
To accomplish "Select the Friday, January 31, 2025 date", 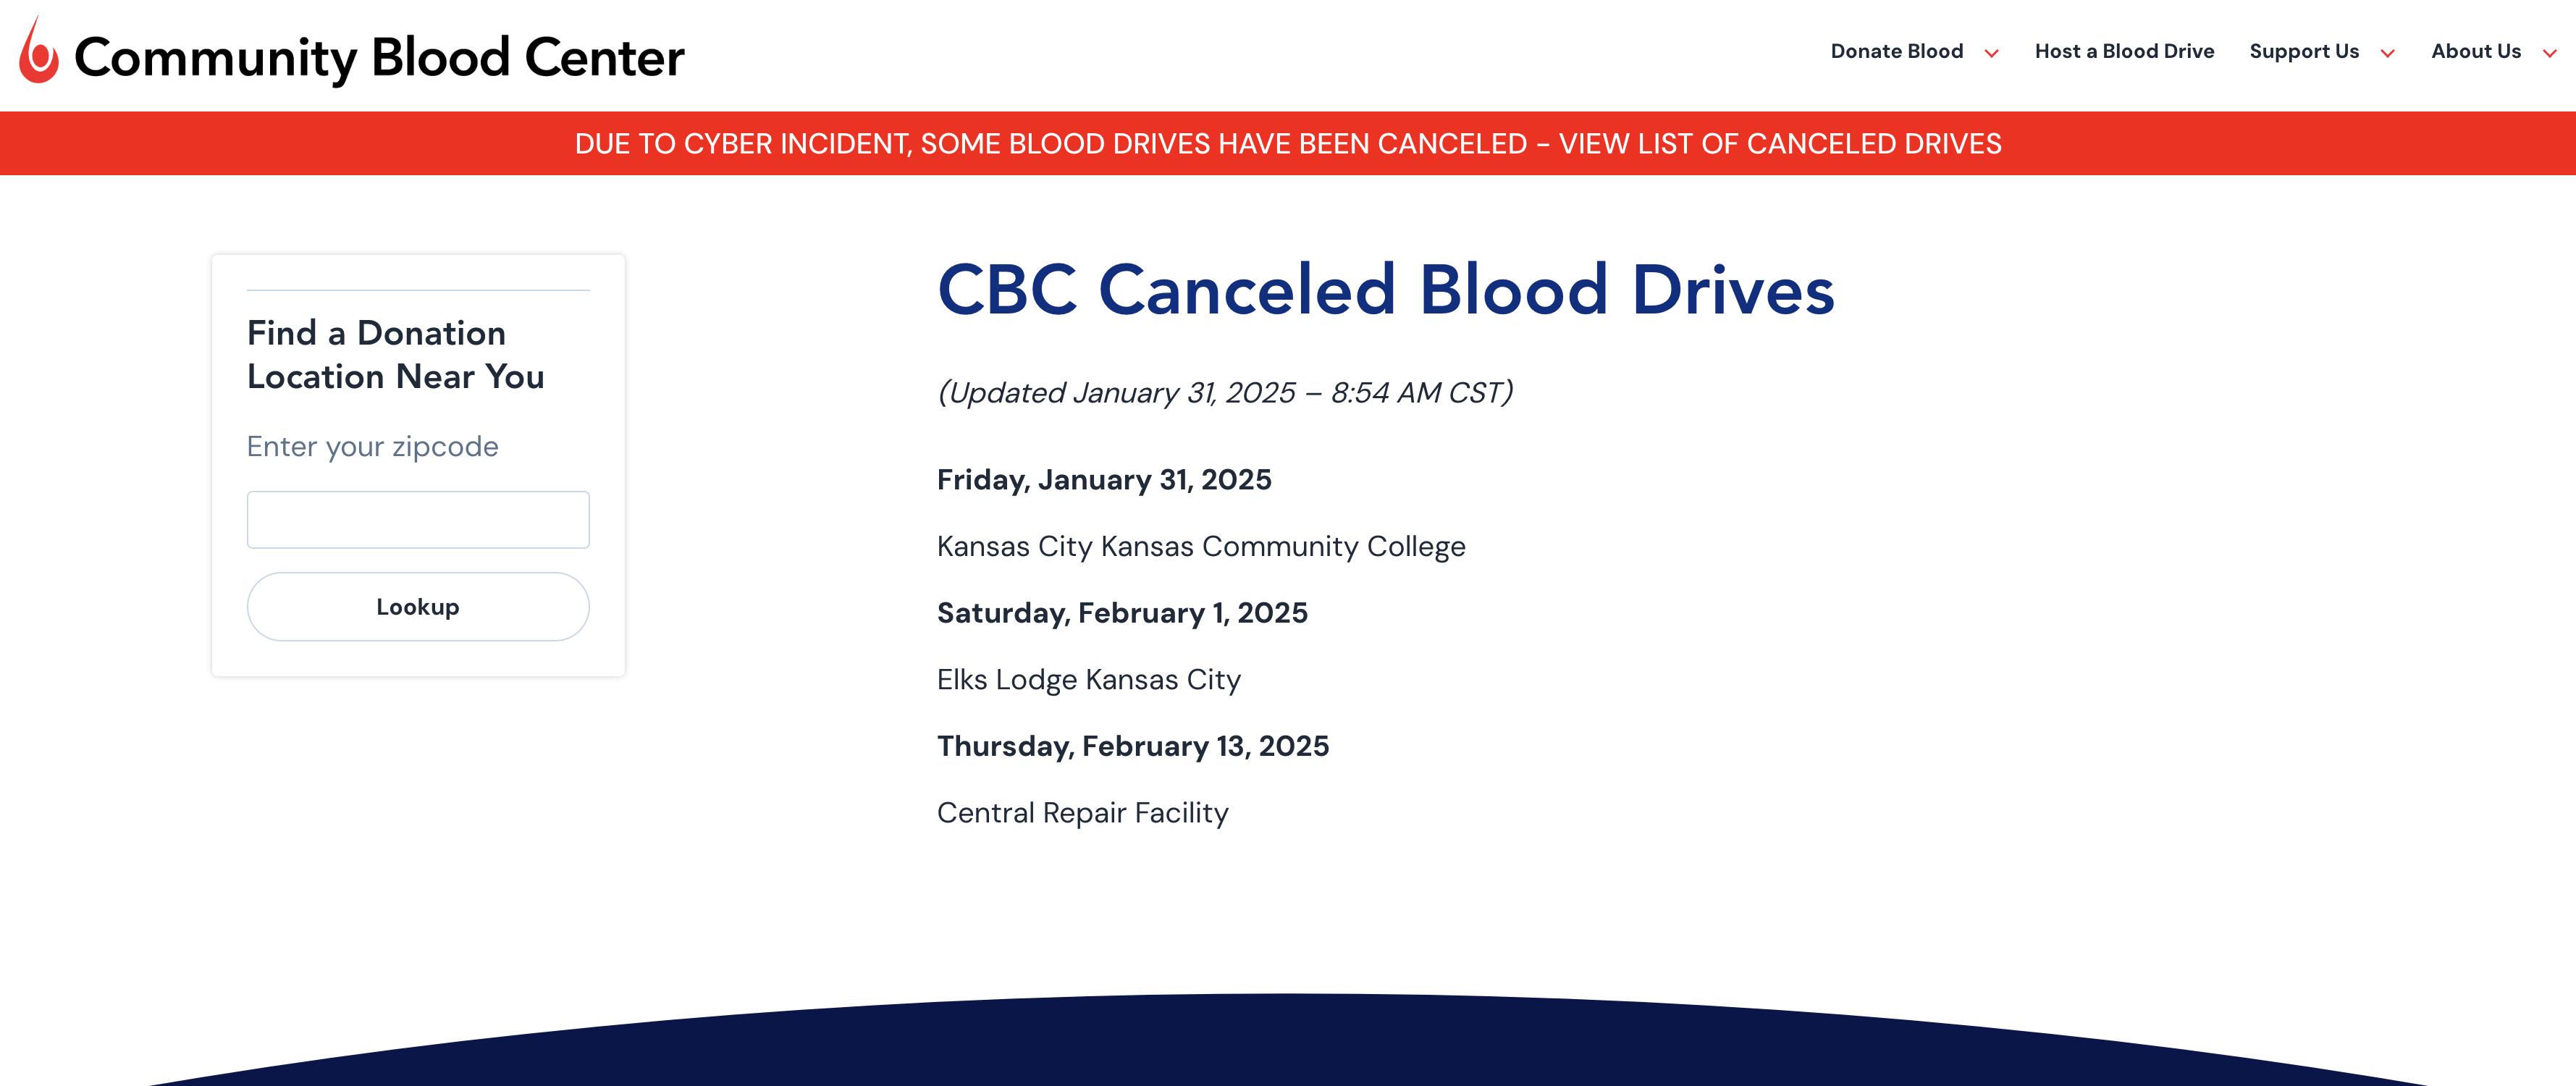I will pos(1104,479).
